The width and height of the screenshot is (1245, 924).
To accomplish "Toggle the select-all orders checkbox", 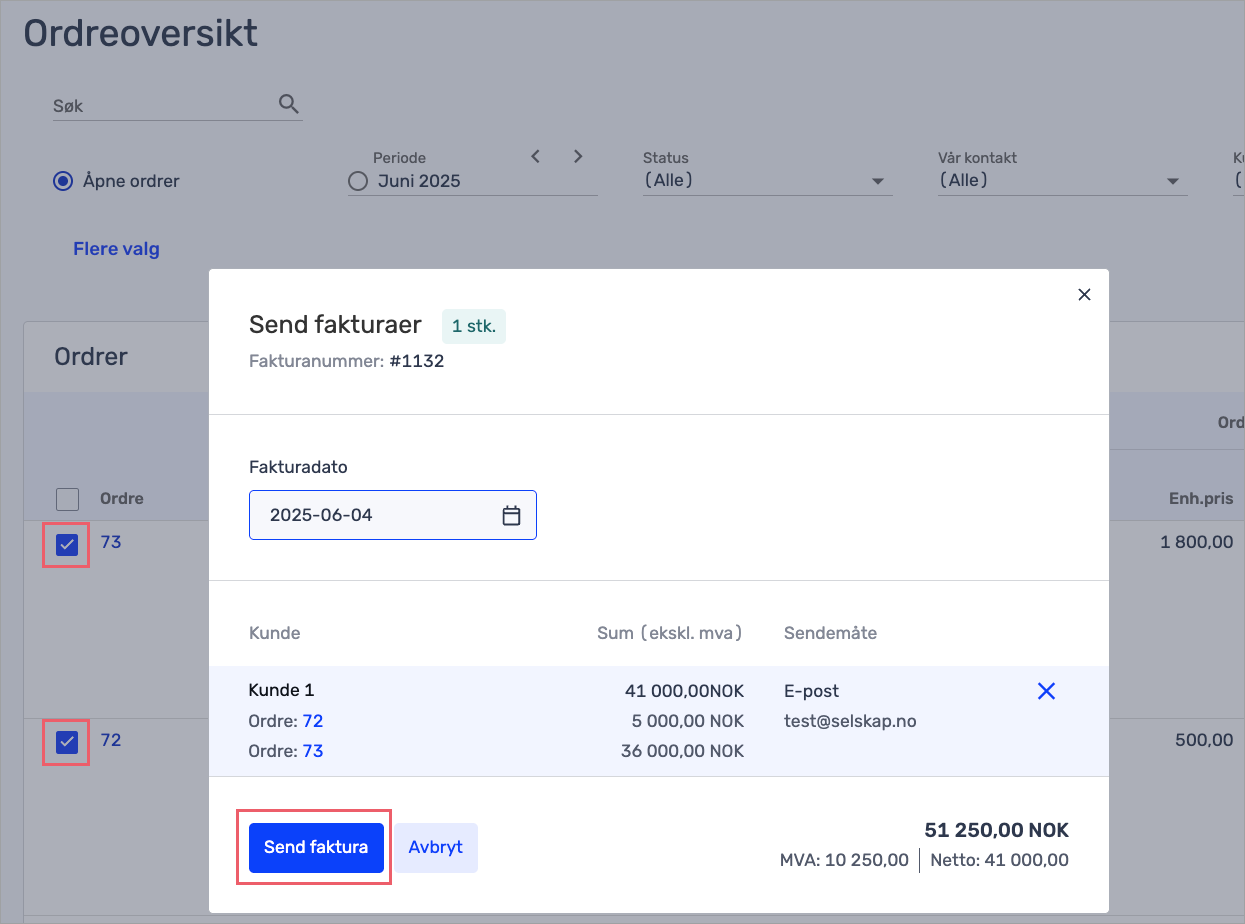I will click(67, 499).
